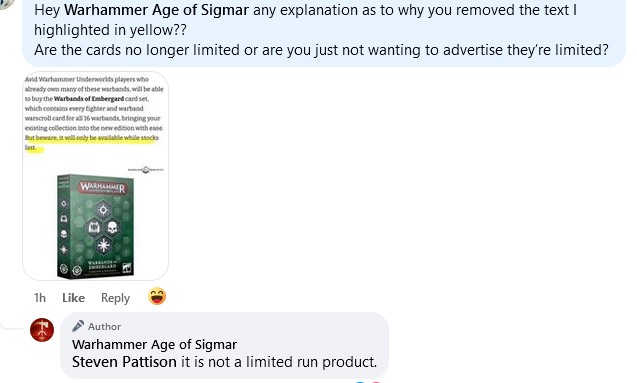This screenshot has height=383, width=637.
Task: Click the Warhammer logo on the green box
Action: (x=103, y=187)
